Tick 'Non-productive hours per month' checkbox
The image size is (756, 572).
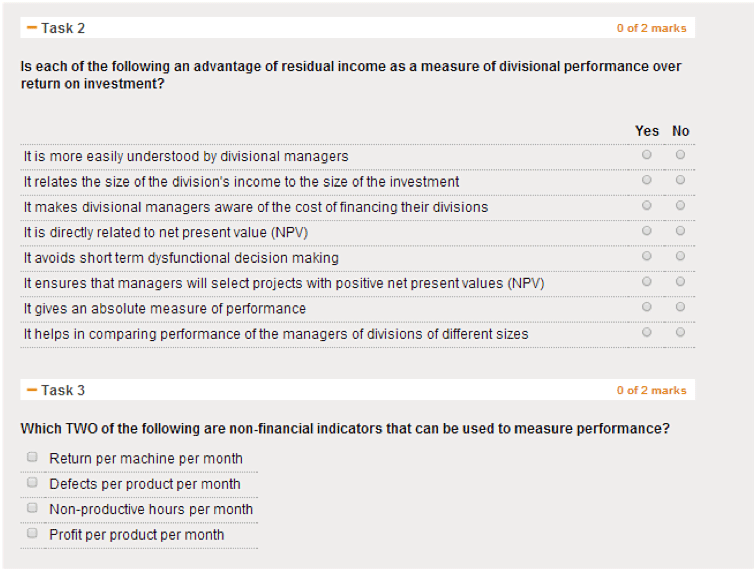tap(32, 508)
